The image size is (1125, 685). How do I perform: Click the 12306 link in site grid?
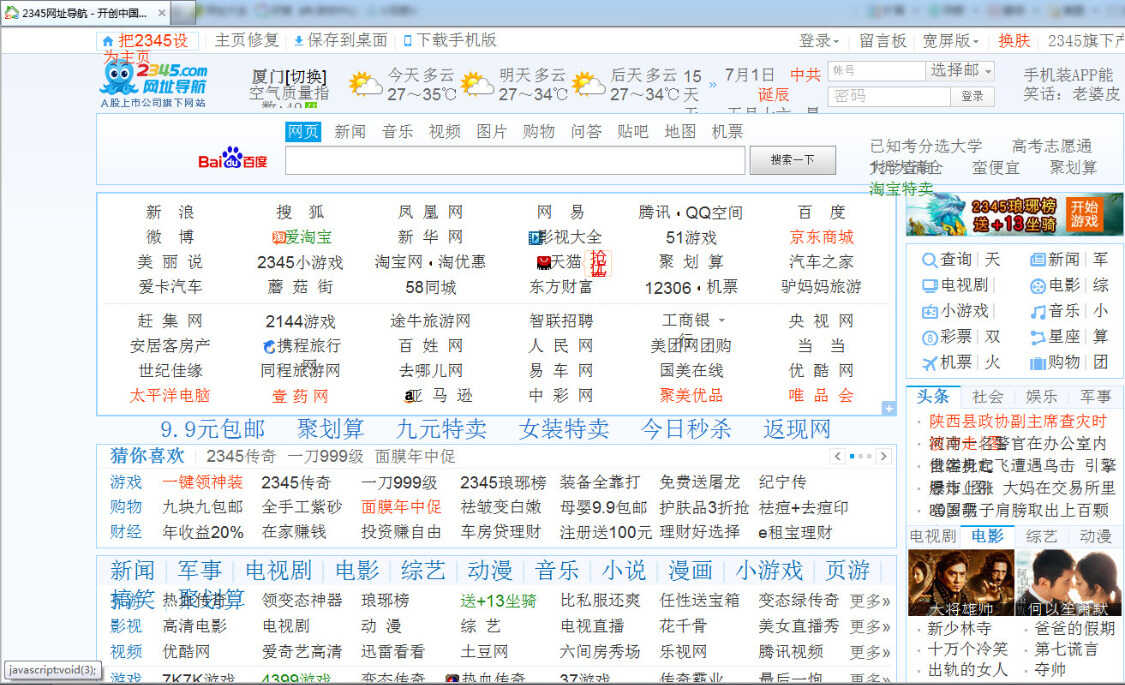coord(668,288)
